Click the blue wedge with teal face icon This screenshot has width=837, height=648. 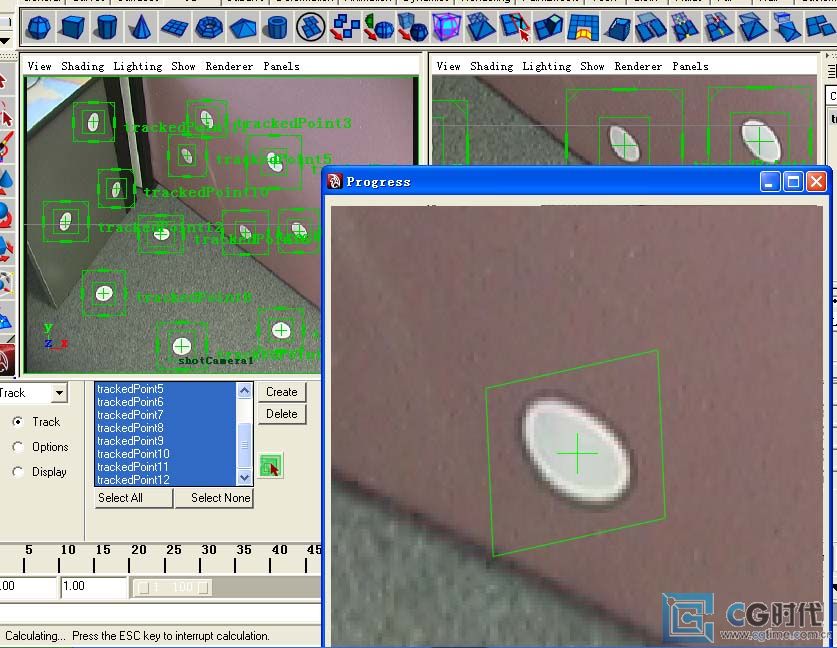pyautogui.click(x=549, y=27)
